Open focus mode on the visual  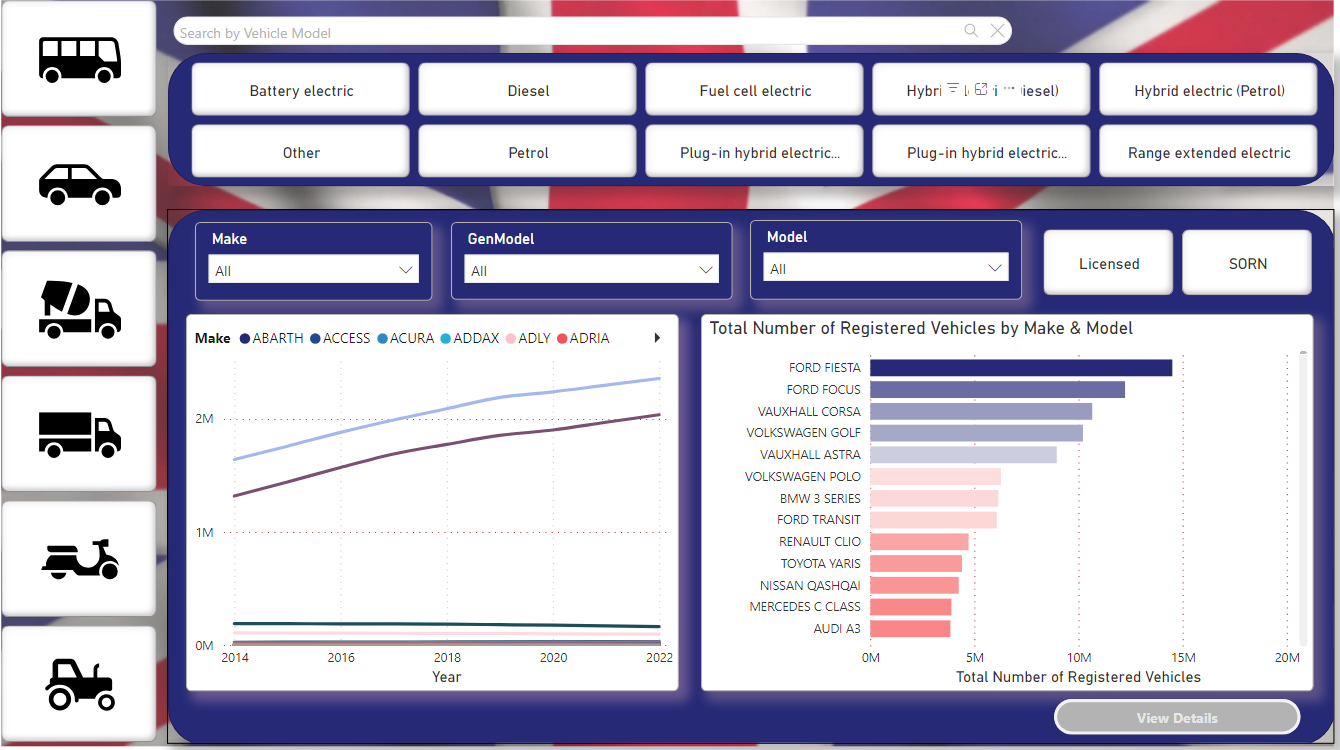[981, 89]
